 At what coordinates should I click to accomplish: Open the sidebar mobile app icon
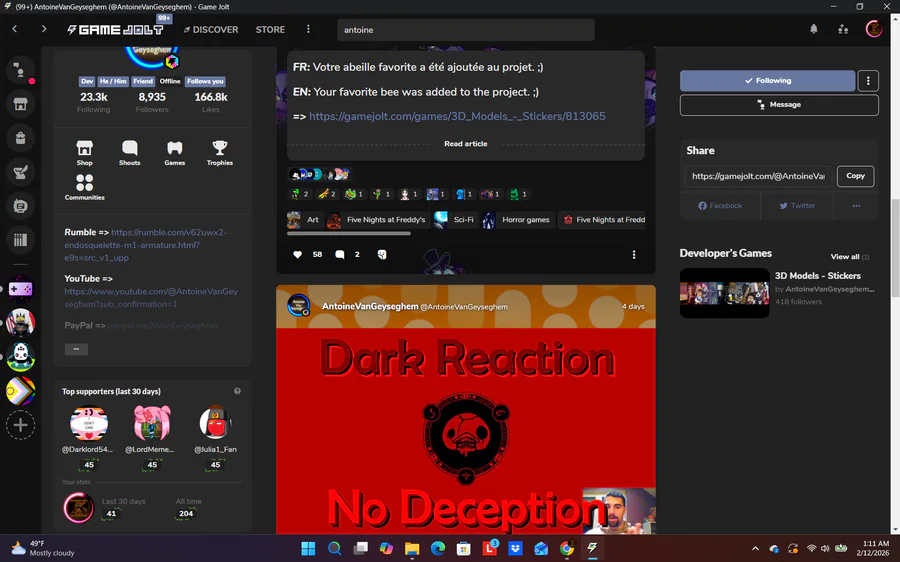click(x=20, y=206)
